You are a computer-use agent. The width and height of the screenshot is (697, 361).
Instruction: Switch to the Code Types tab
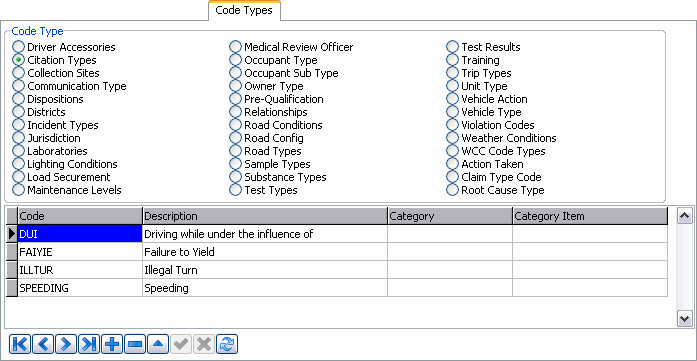[244, 10]
